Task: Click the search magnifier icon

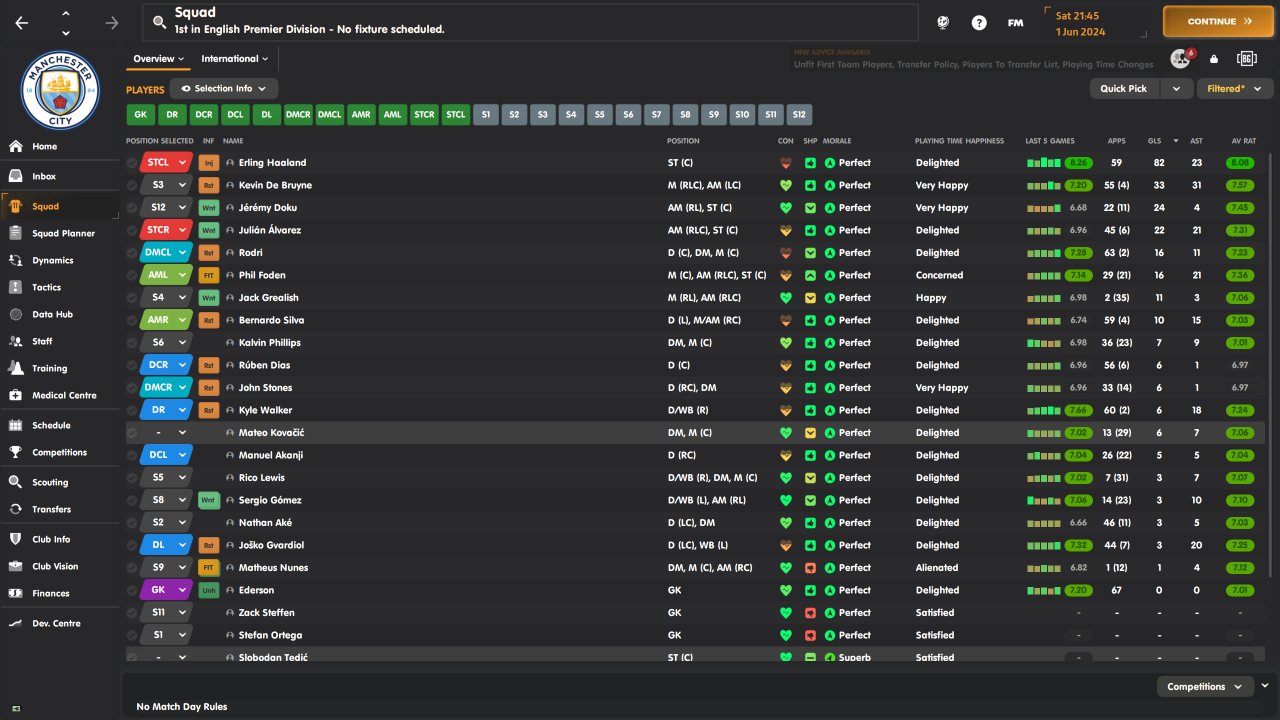Action: [x=158, y=21]
